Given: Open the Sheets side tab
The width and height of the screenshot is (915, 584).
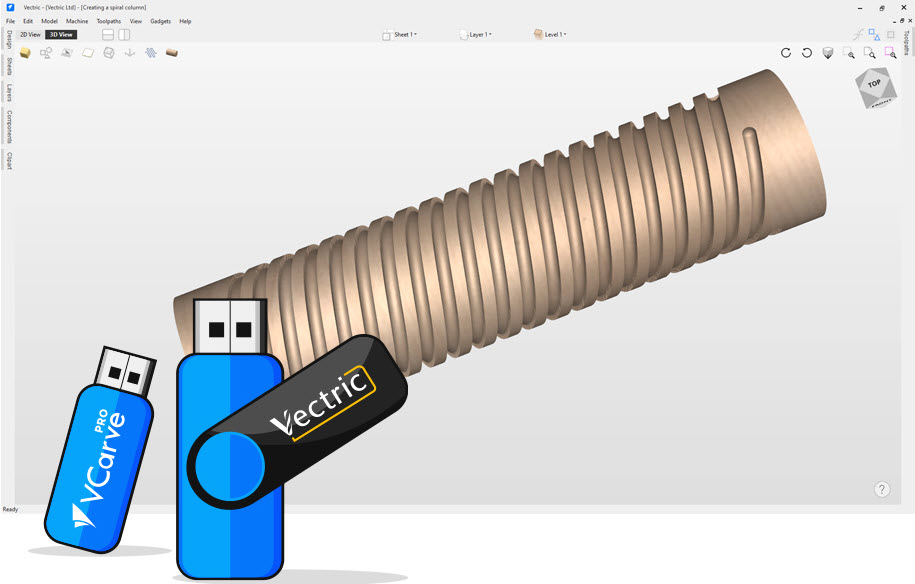Looking at the screenshot, I should click(9, 65).
